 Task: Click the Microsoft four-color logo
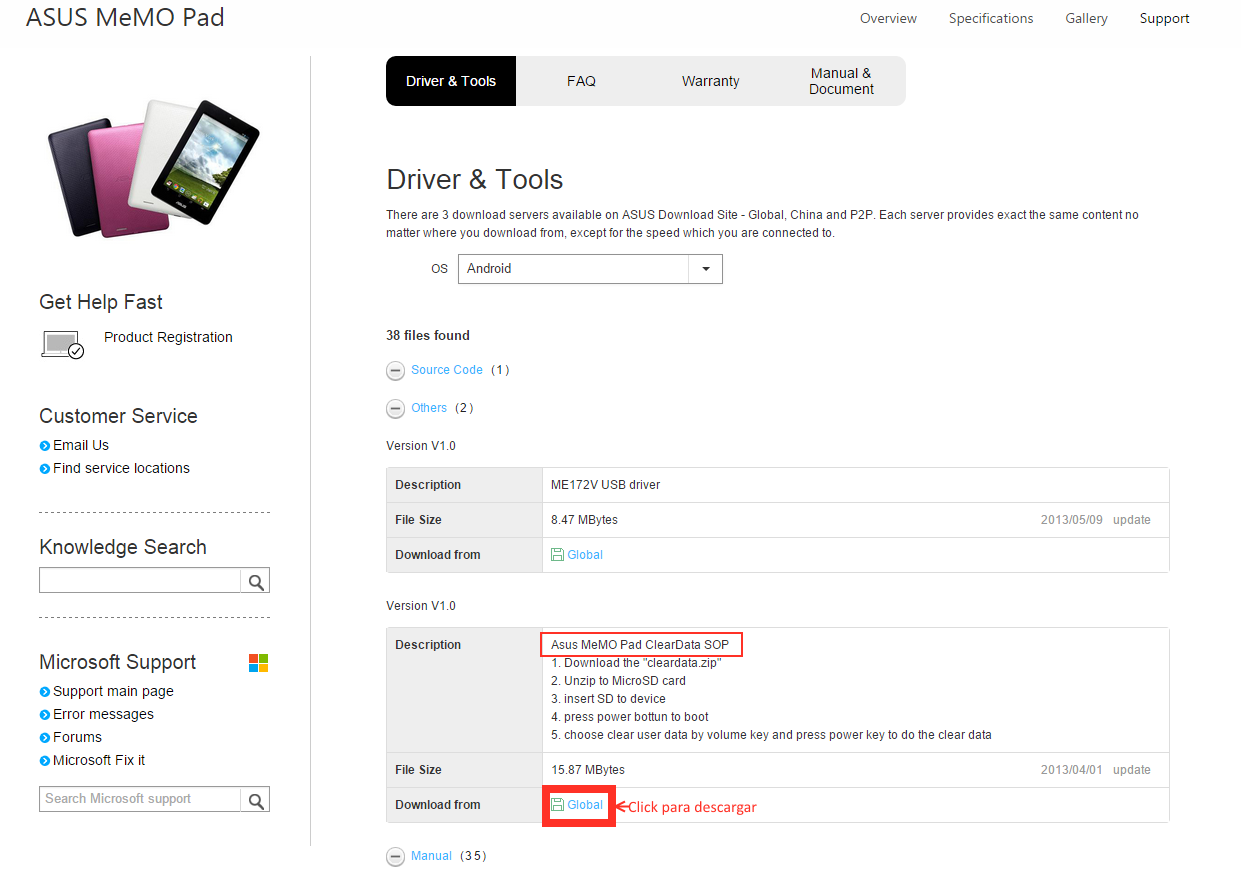coord(258,663)
